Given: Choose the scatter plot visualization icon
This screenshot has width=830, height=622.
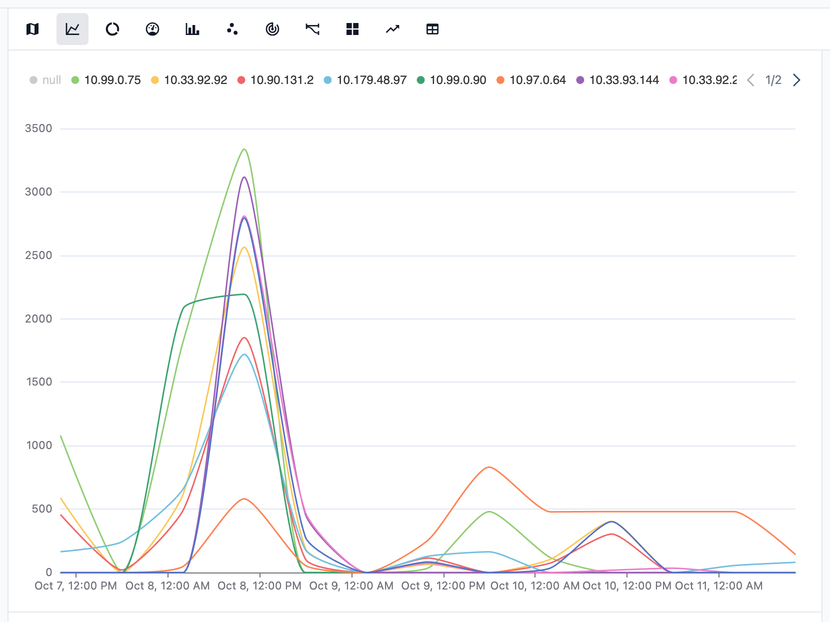Looking at the screenshot, I should [232, 29].
